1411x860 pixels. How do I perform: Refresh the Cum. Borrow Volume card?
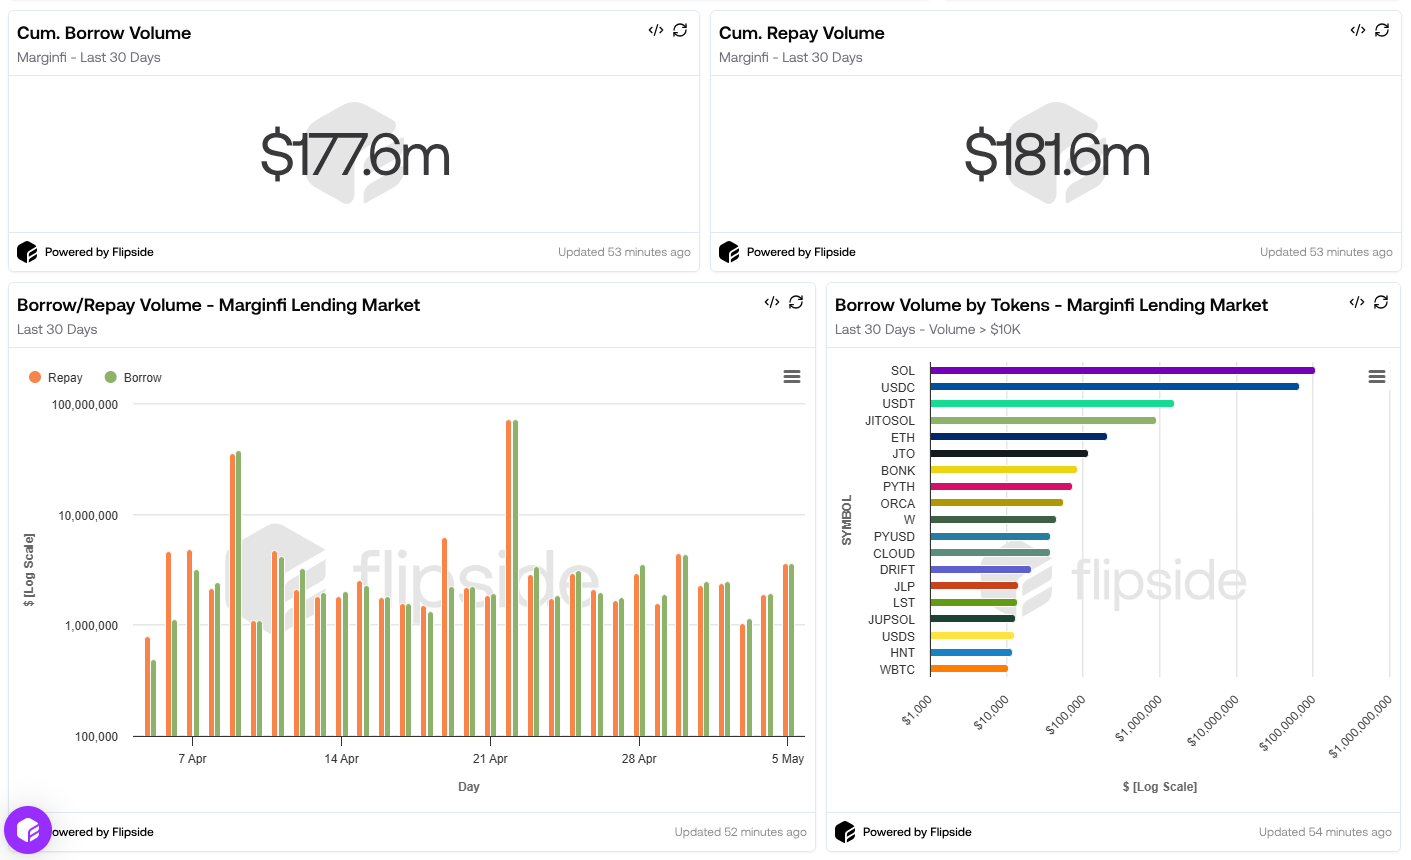point(680,30)
